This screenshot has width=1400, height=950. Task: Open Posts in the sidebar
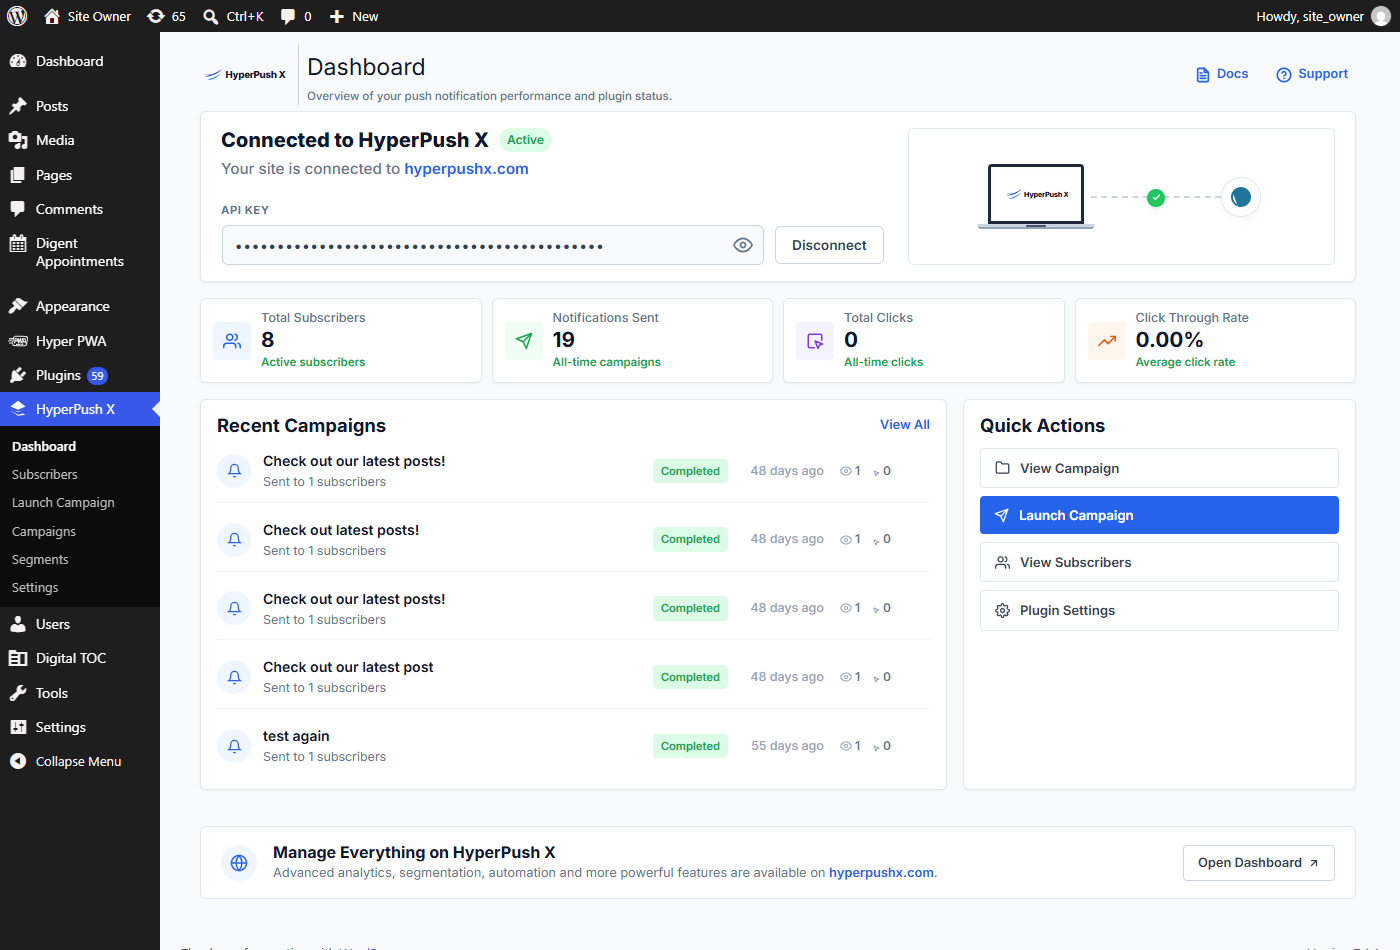pyautogui.click(x=80, y=106)
